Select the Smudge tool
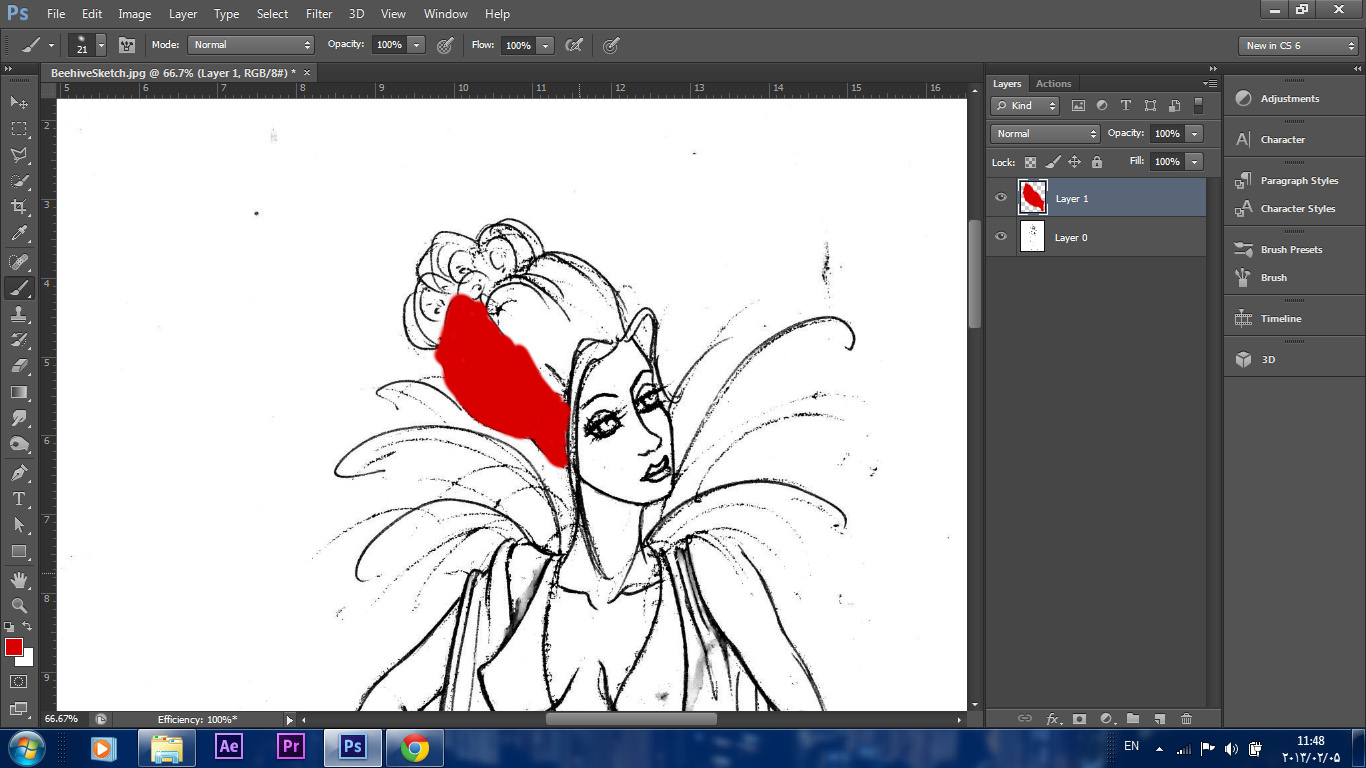The height and width of the screenshot is (768, 1366). click(19, 418)
